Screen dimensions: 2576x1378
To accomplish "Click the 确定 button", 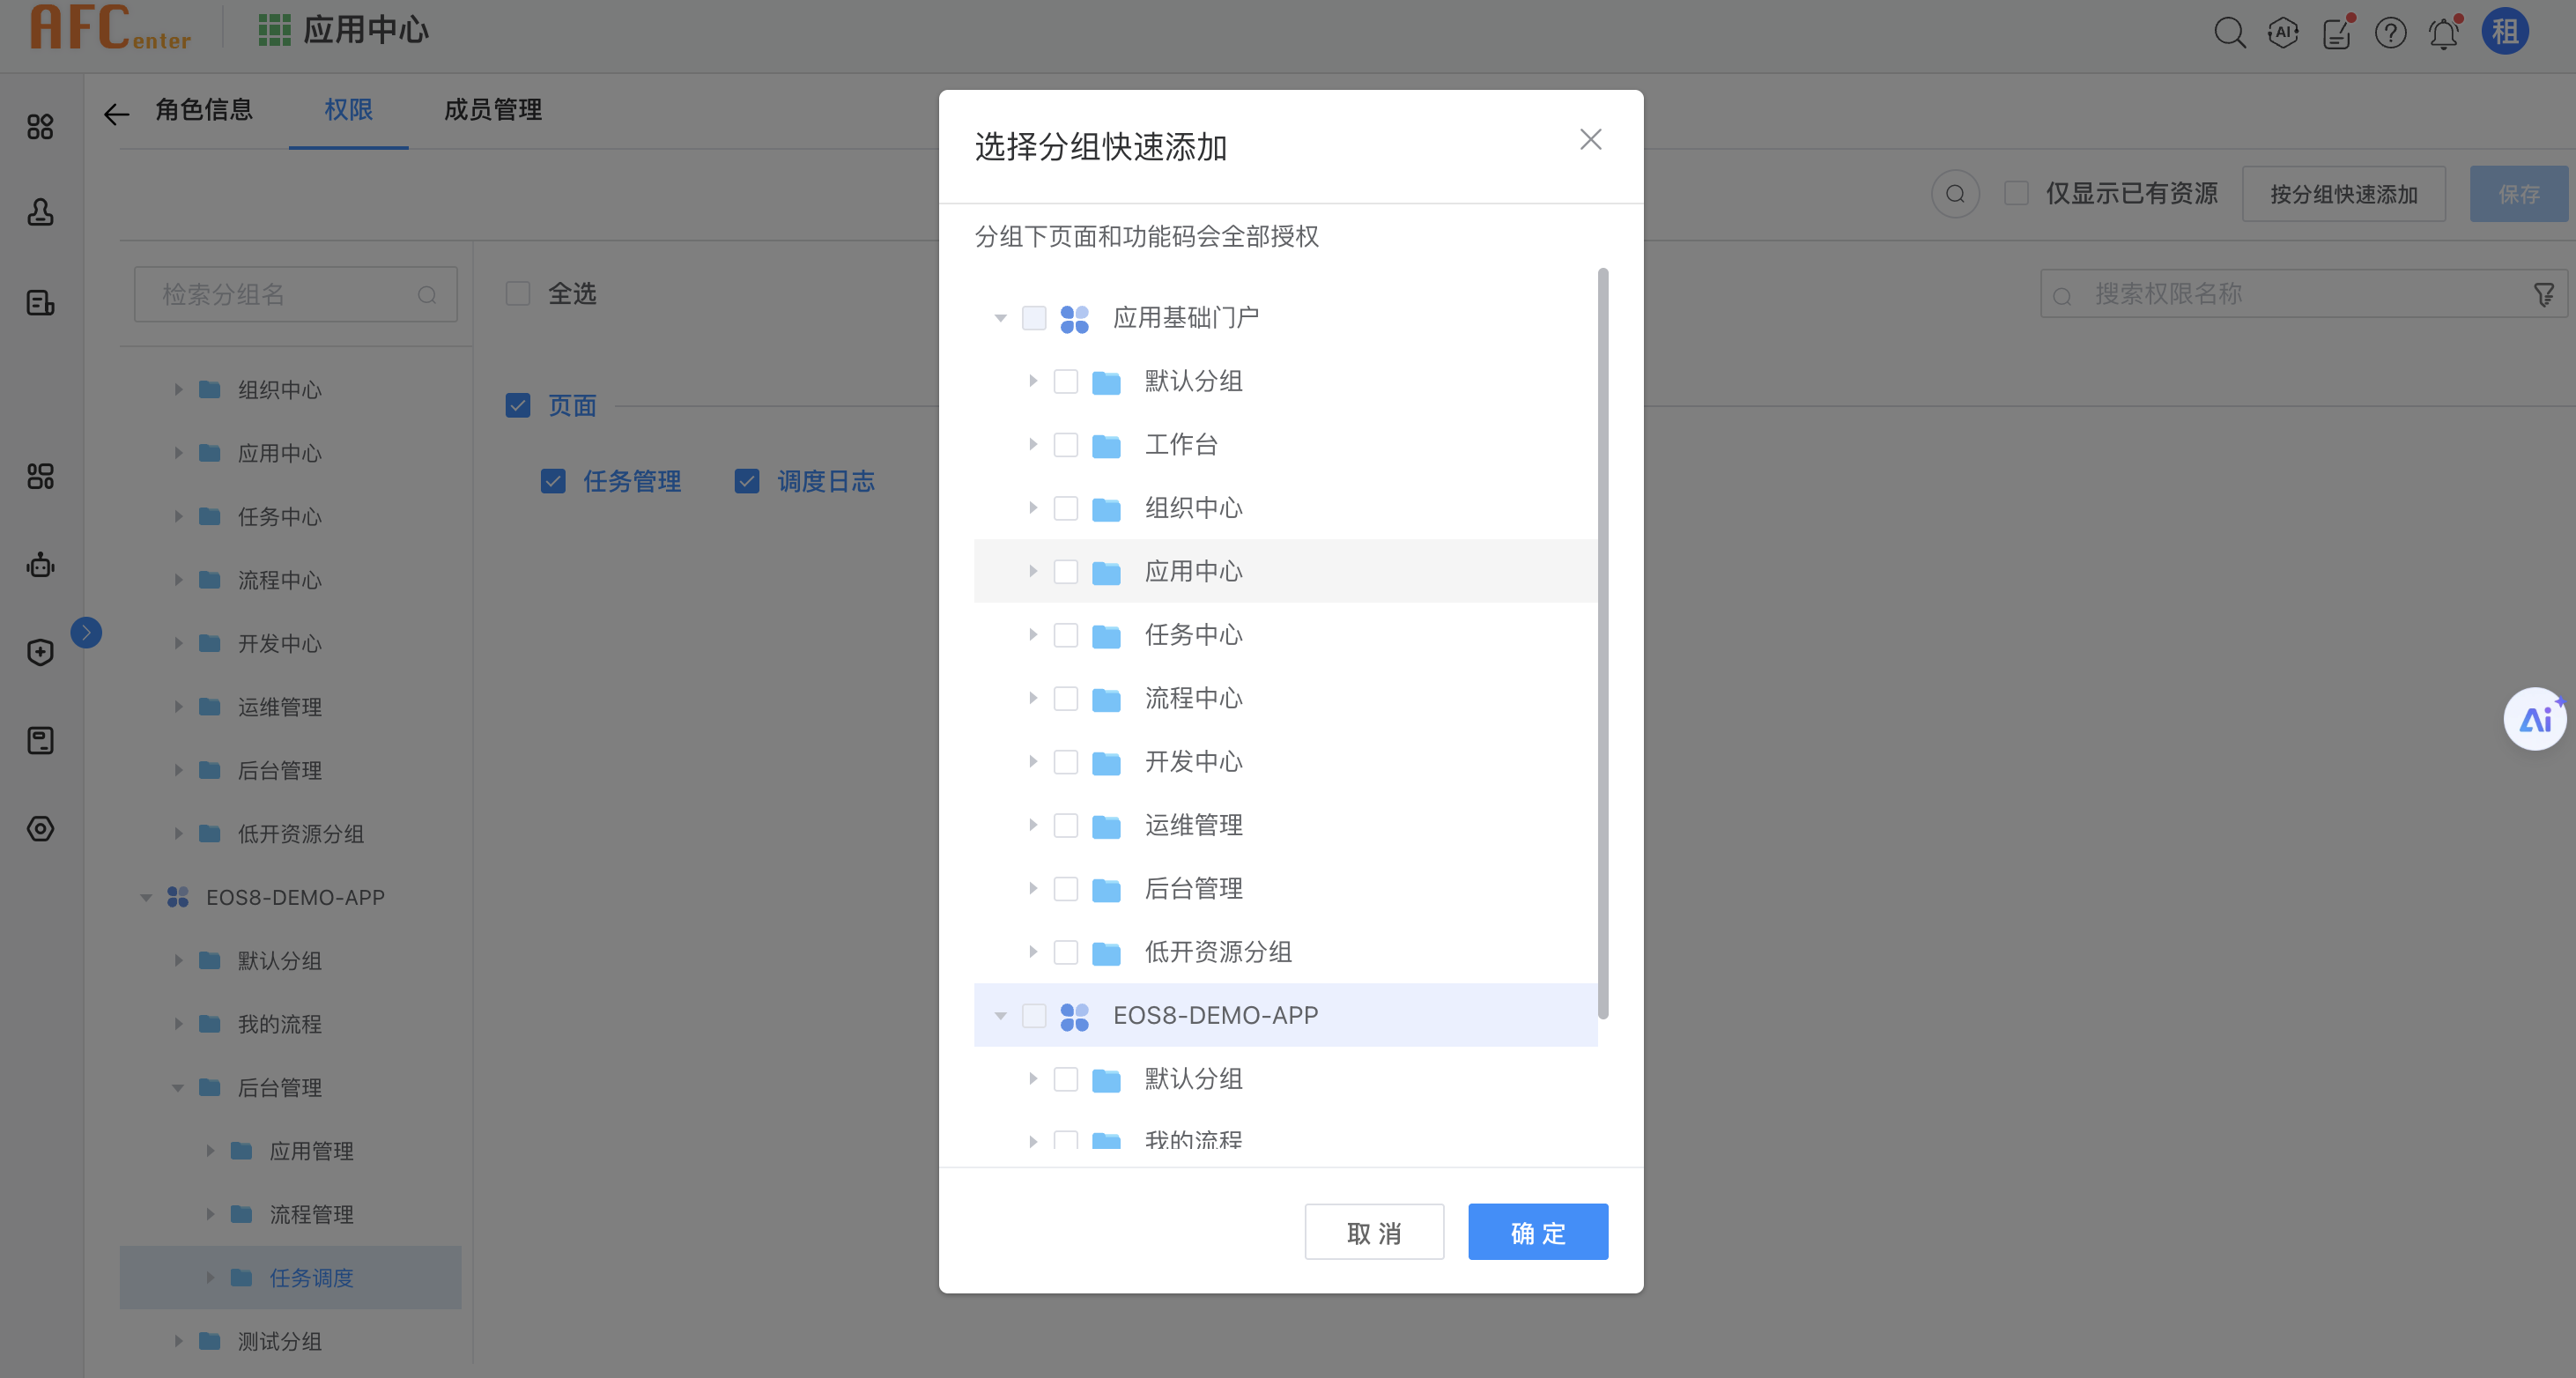I will pos(1537,1232).
